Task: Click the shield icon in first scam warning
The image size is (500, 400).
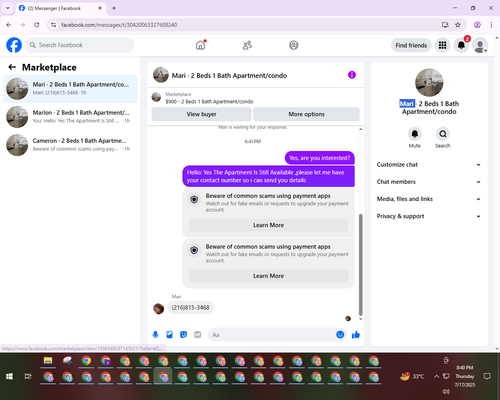Action: 194,200
